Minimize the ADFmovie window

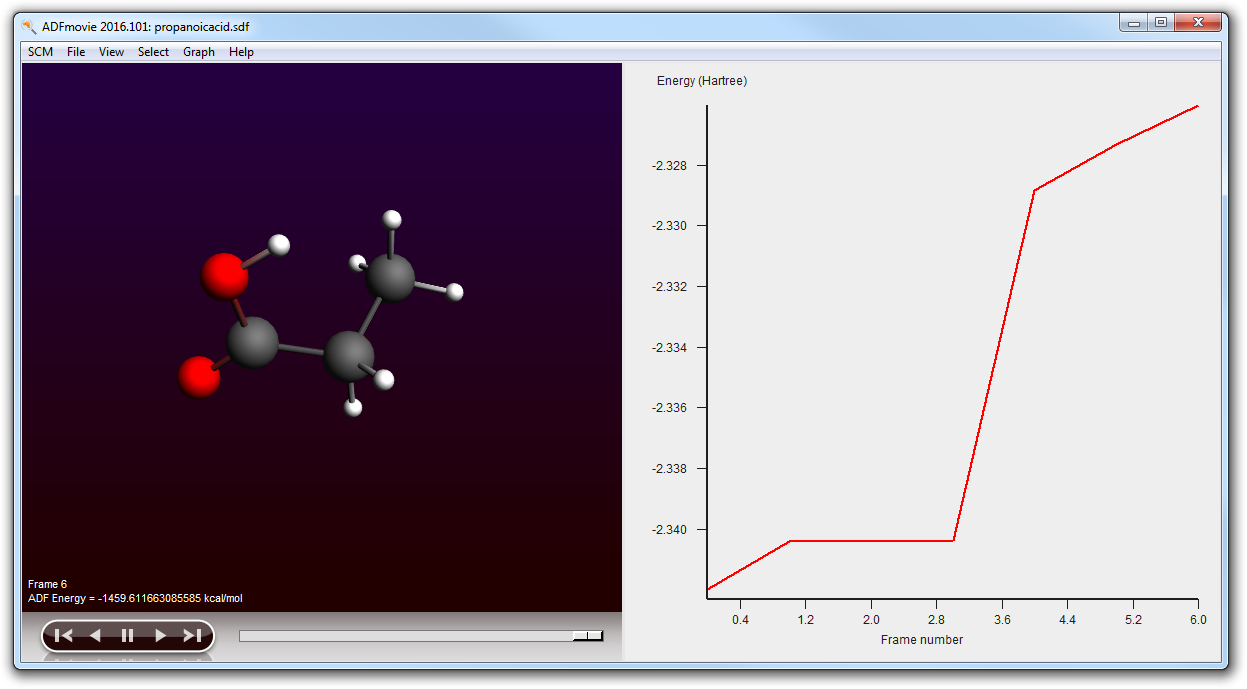point(1133,22)
